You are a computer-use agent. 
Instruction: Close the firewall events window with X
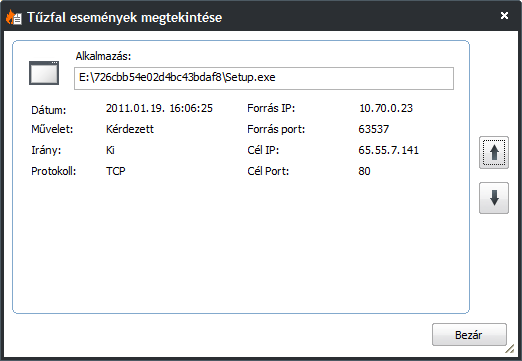tap(504, 16)
